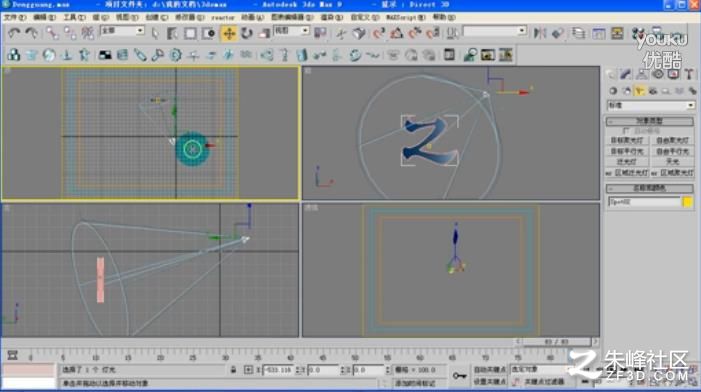Click the yellow object color swatch
The width and height of the screenshot is (701, 392).
(688, 202)
